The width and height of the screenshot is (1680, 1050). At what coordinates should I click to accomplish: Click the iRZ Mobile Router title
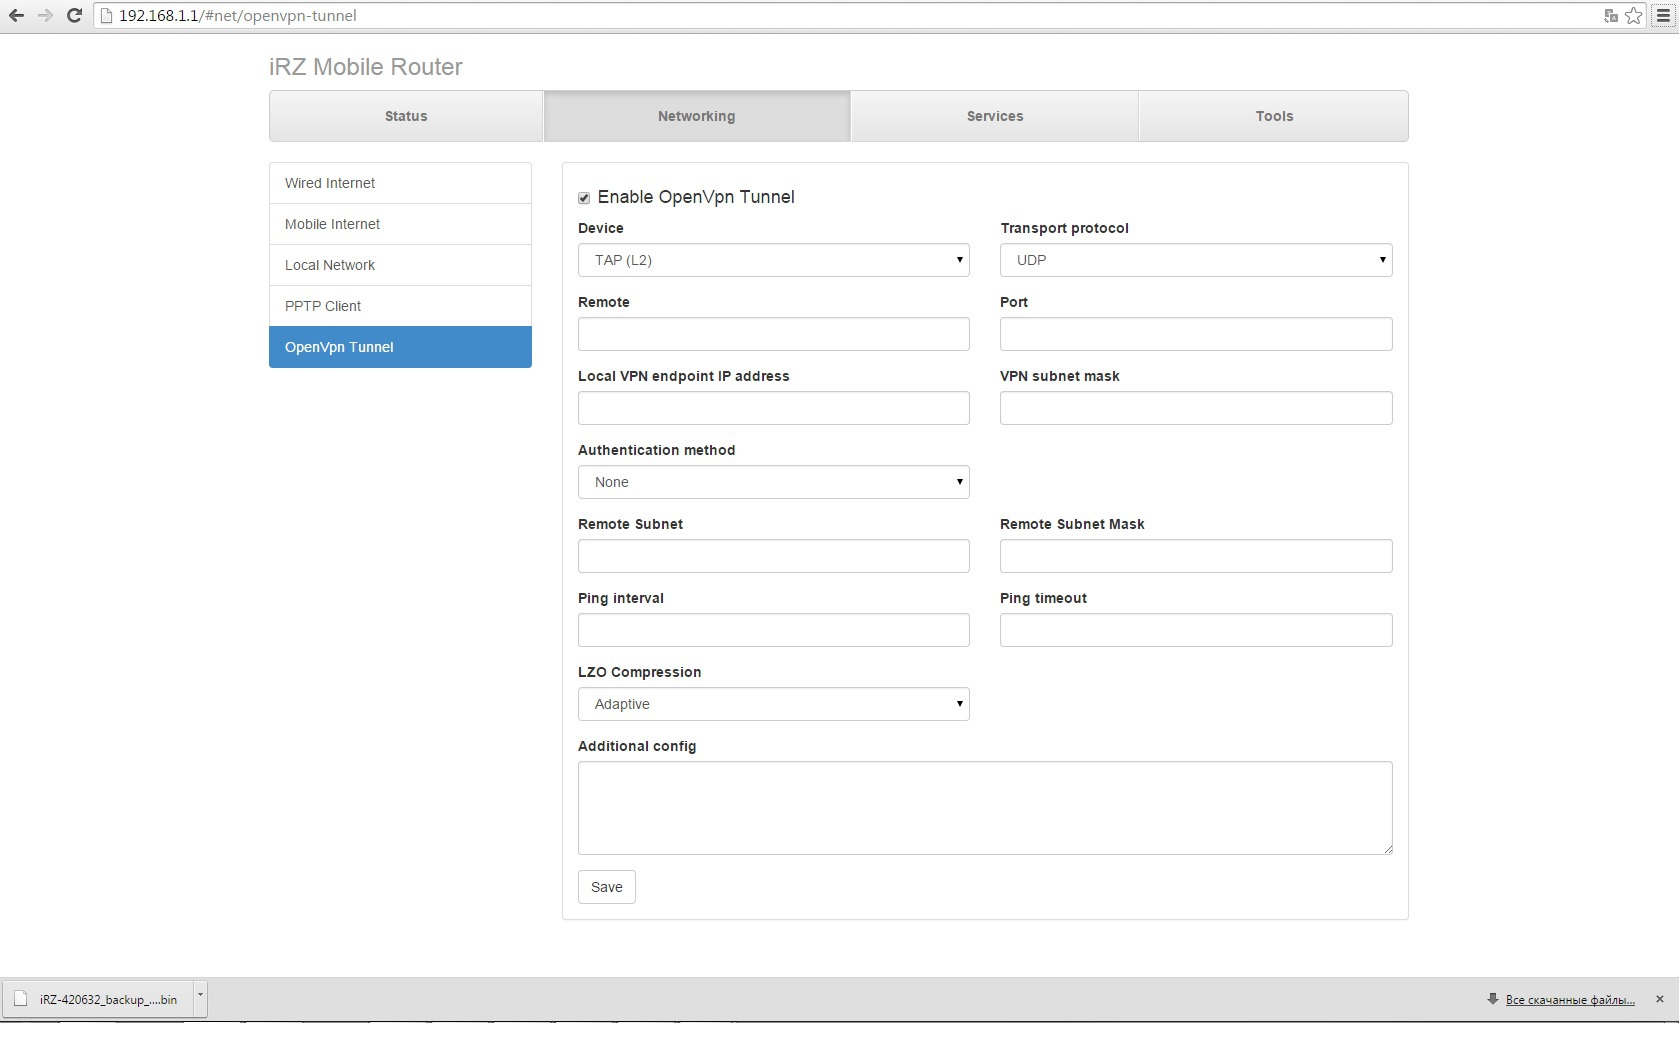click(366, 67)
